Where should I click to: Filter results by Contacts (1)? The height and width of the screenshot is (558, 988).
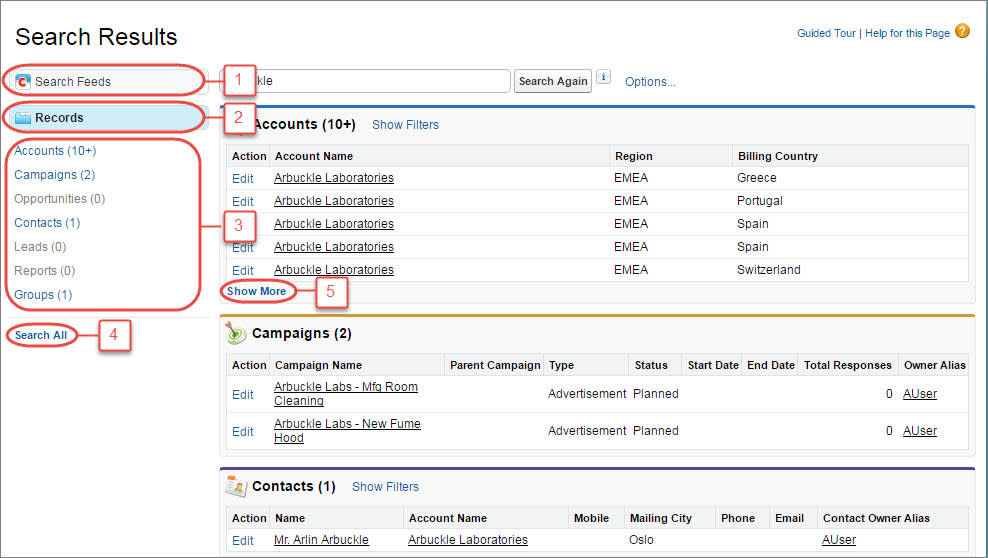point(47,222)
